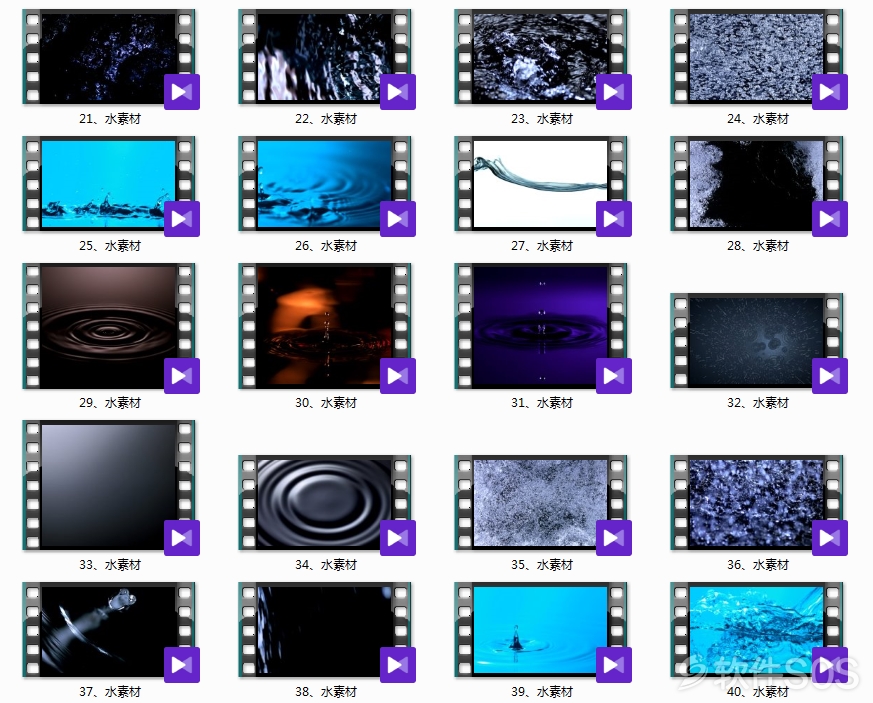Screen dimensions: 873x703
Task: Open the foam texture thumbnail 35、水素材
Action: coord(541,503)
